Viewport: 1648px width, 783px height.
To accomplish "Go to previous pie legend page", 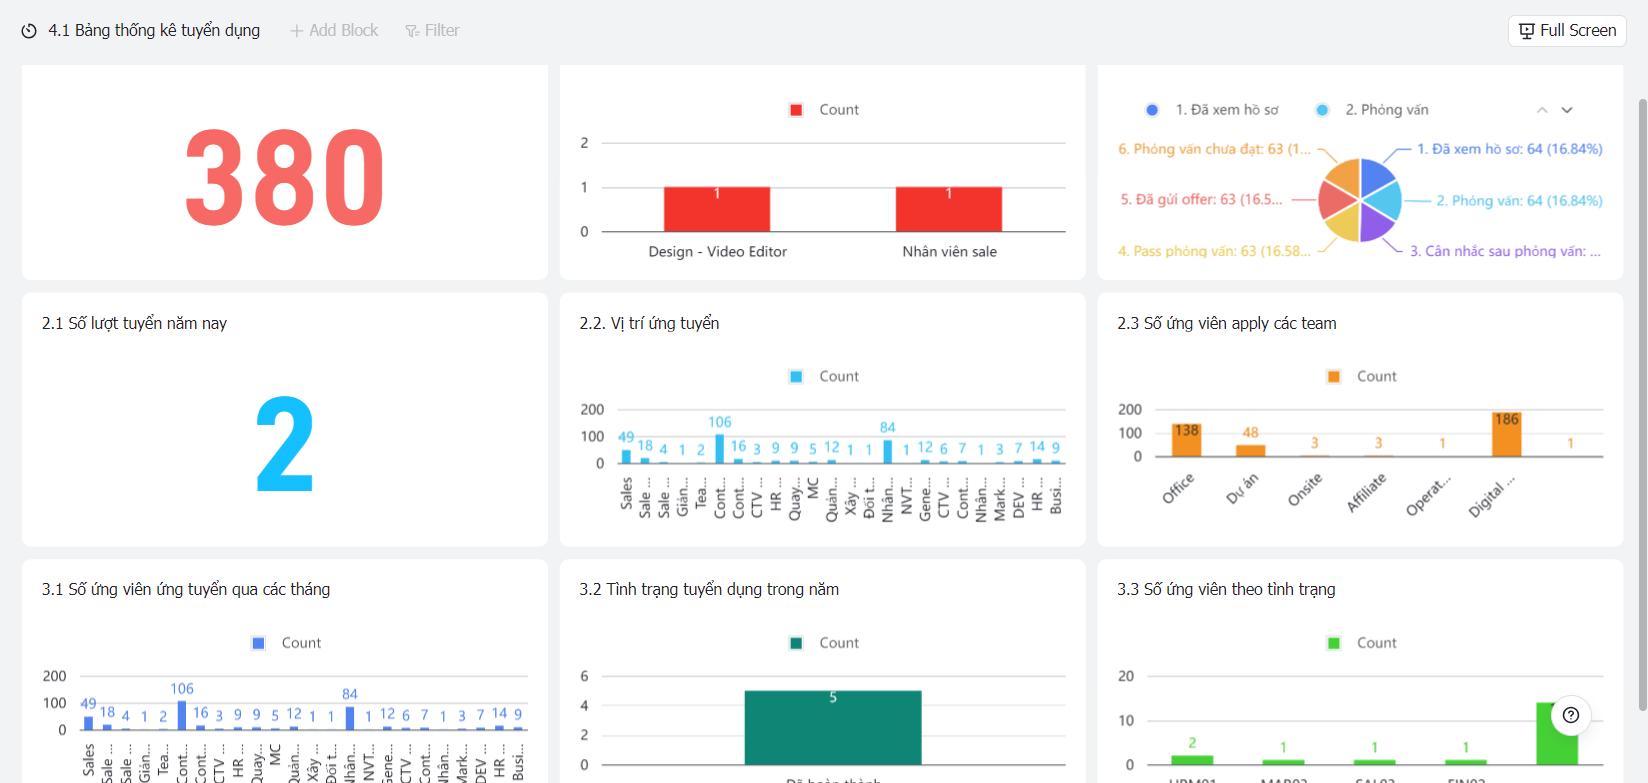I will tap(1542, 110).
